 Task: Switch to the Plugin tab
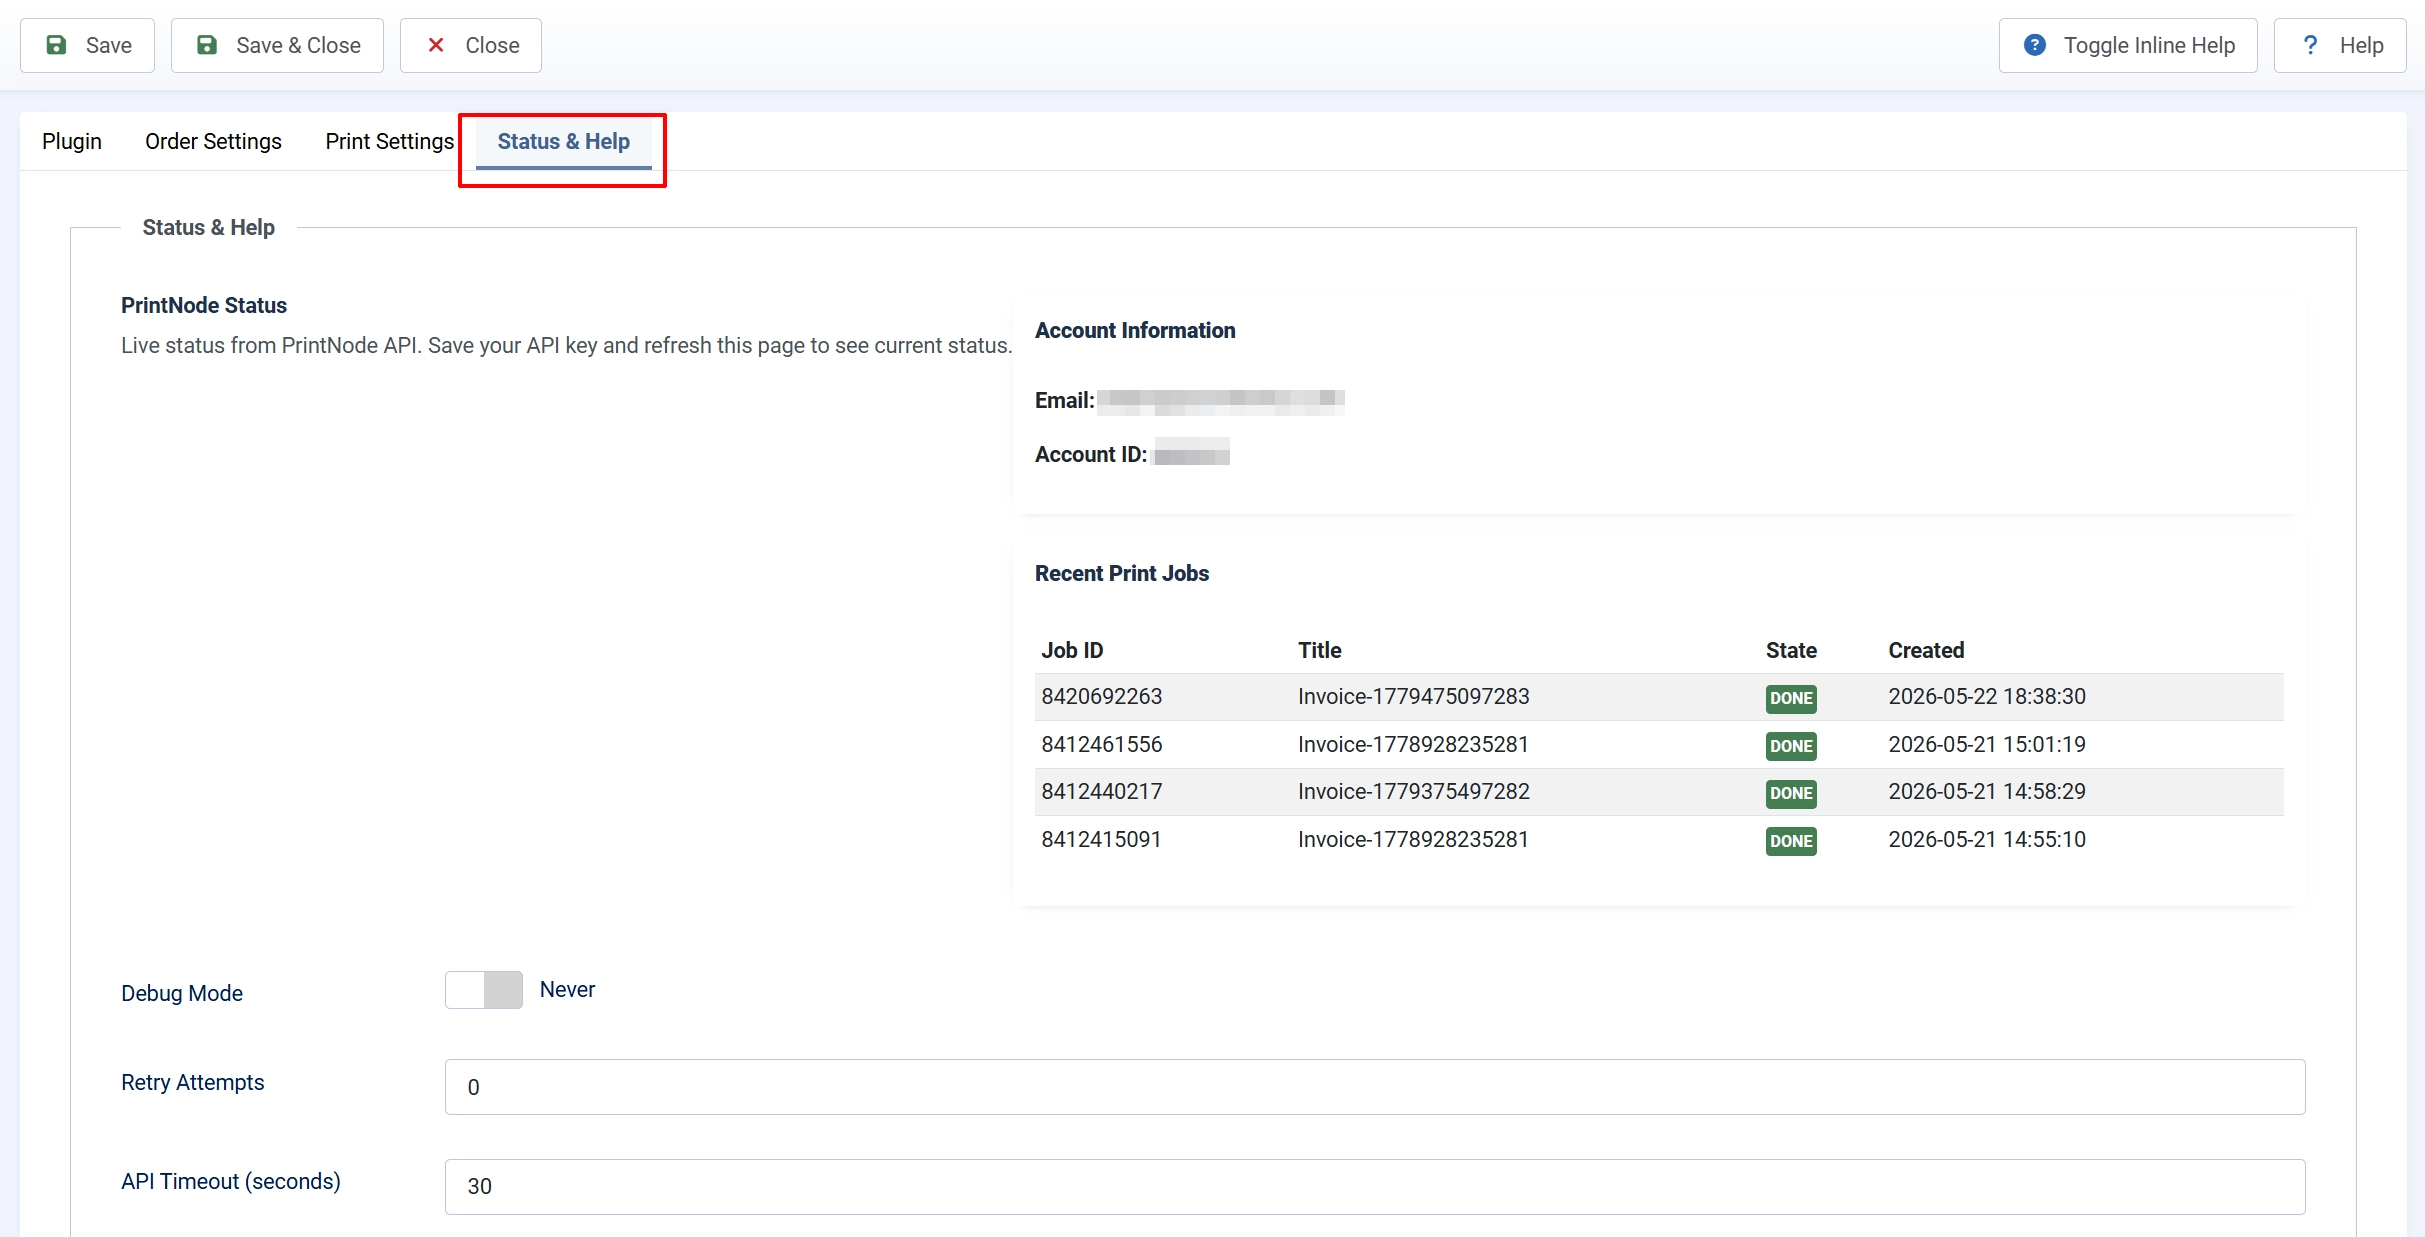coord(72,141)
